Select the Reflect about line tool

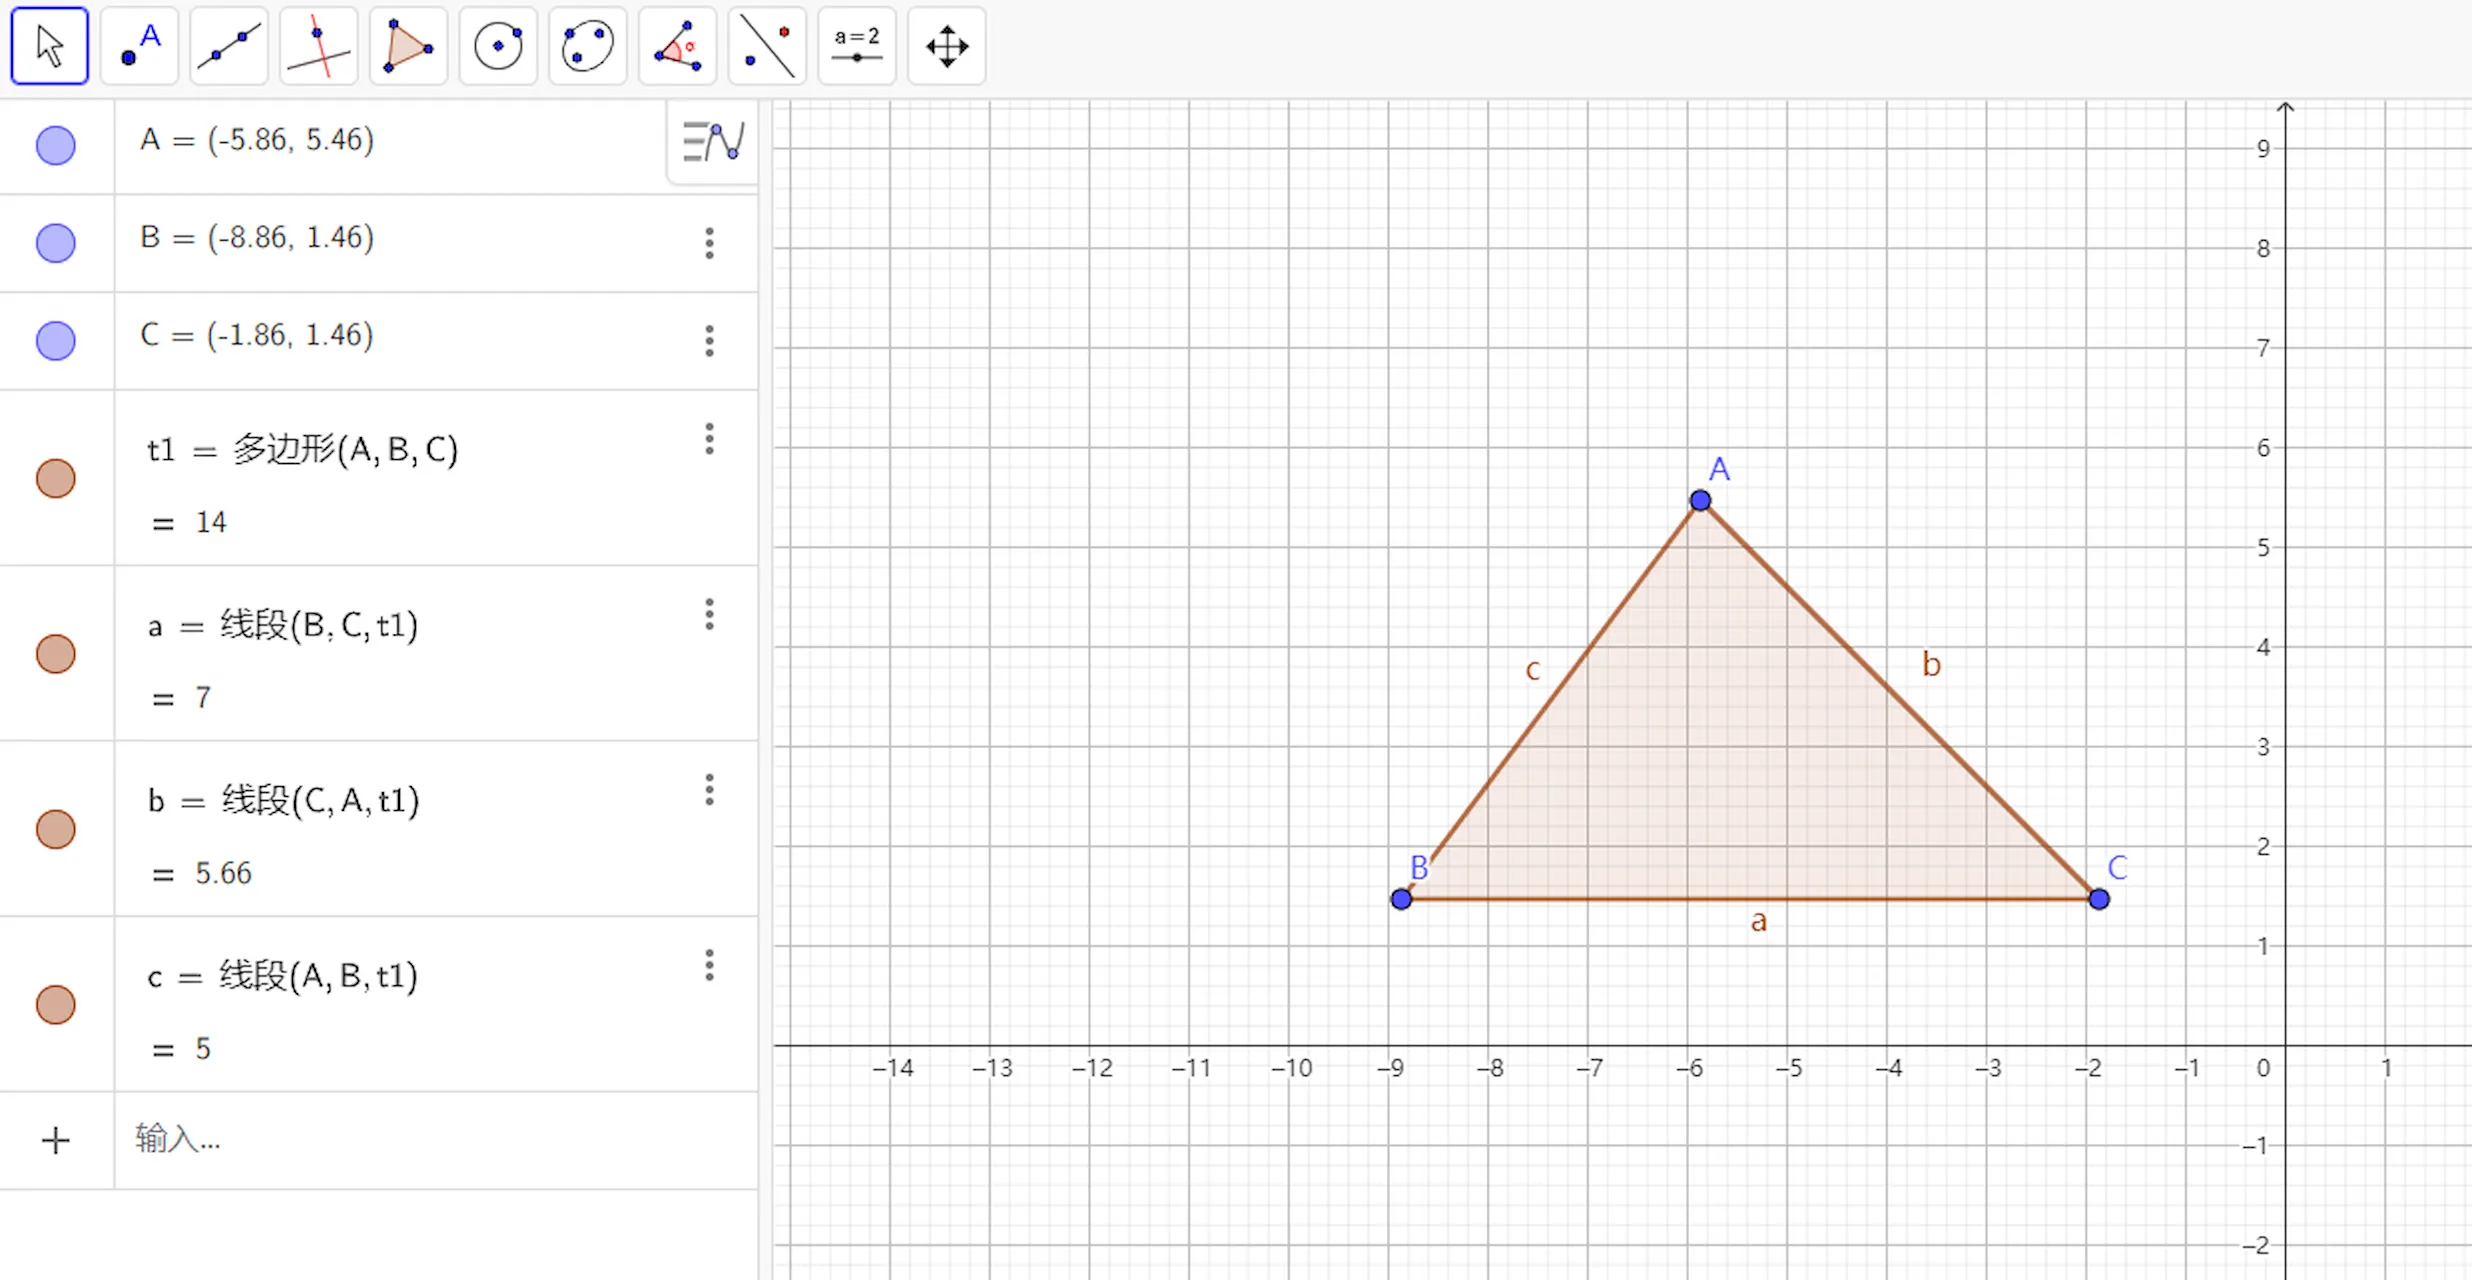(767, 46)
